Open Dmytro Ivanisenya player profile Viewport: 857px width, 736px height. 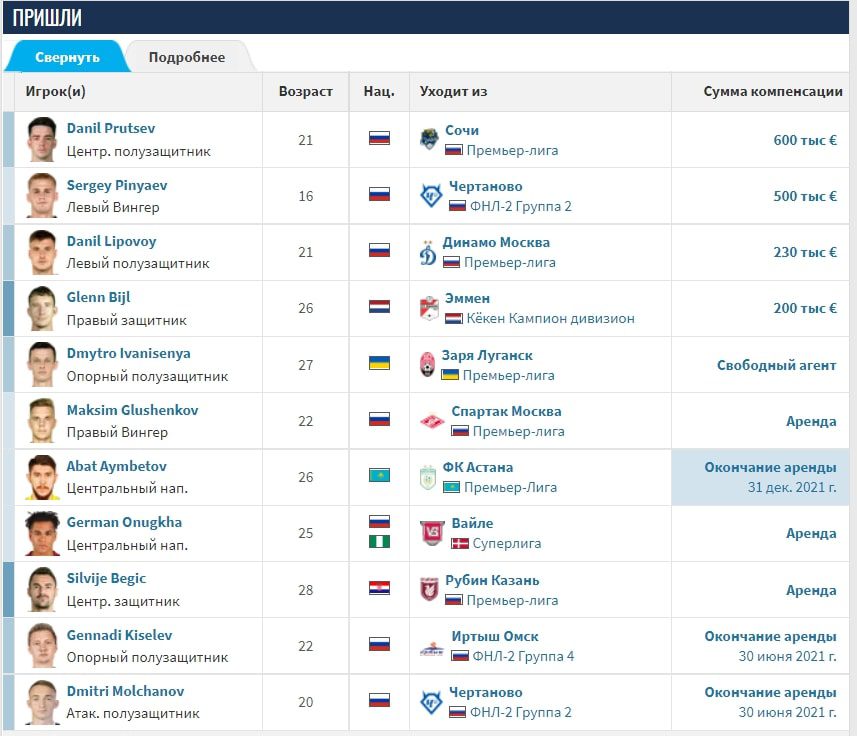point(128,354)
